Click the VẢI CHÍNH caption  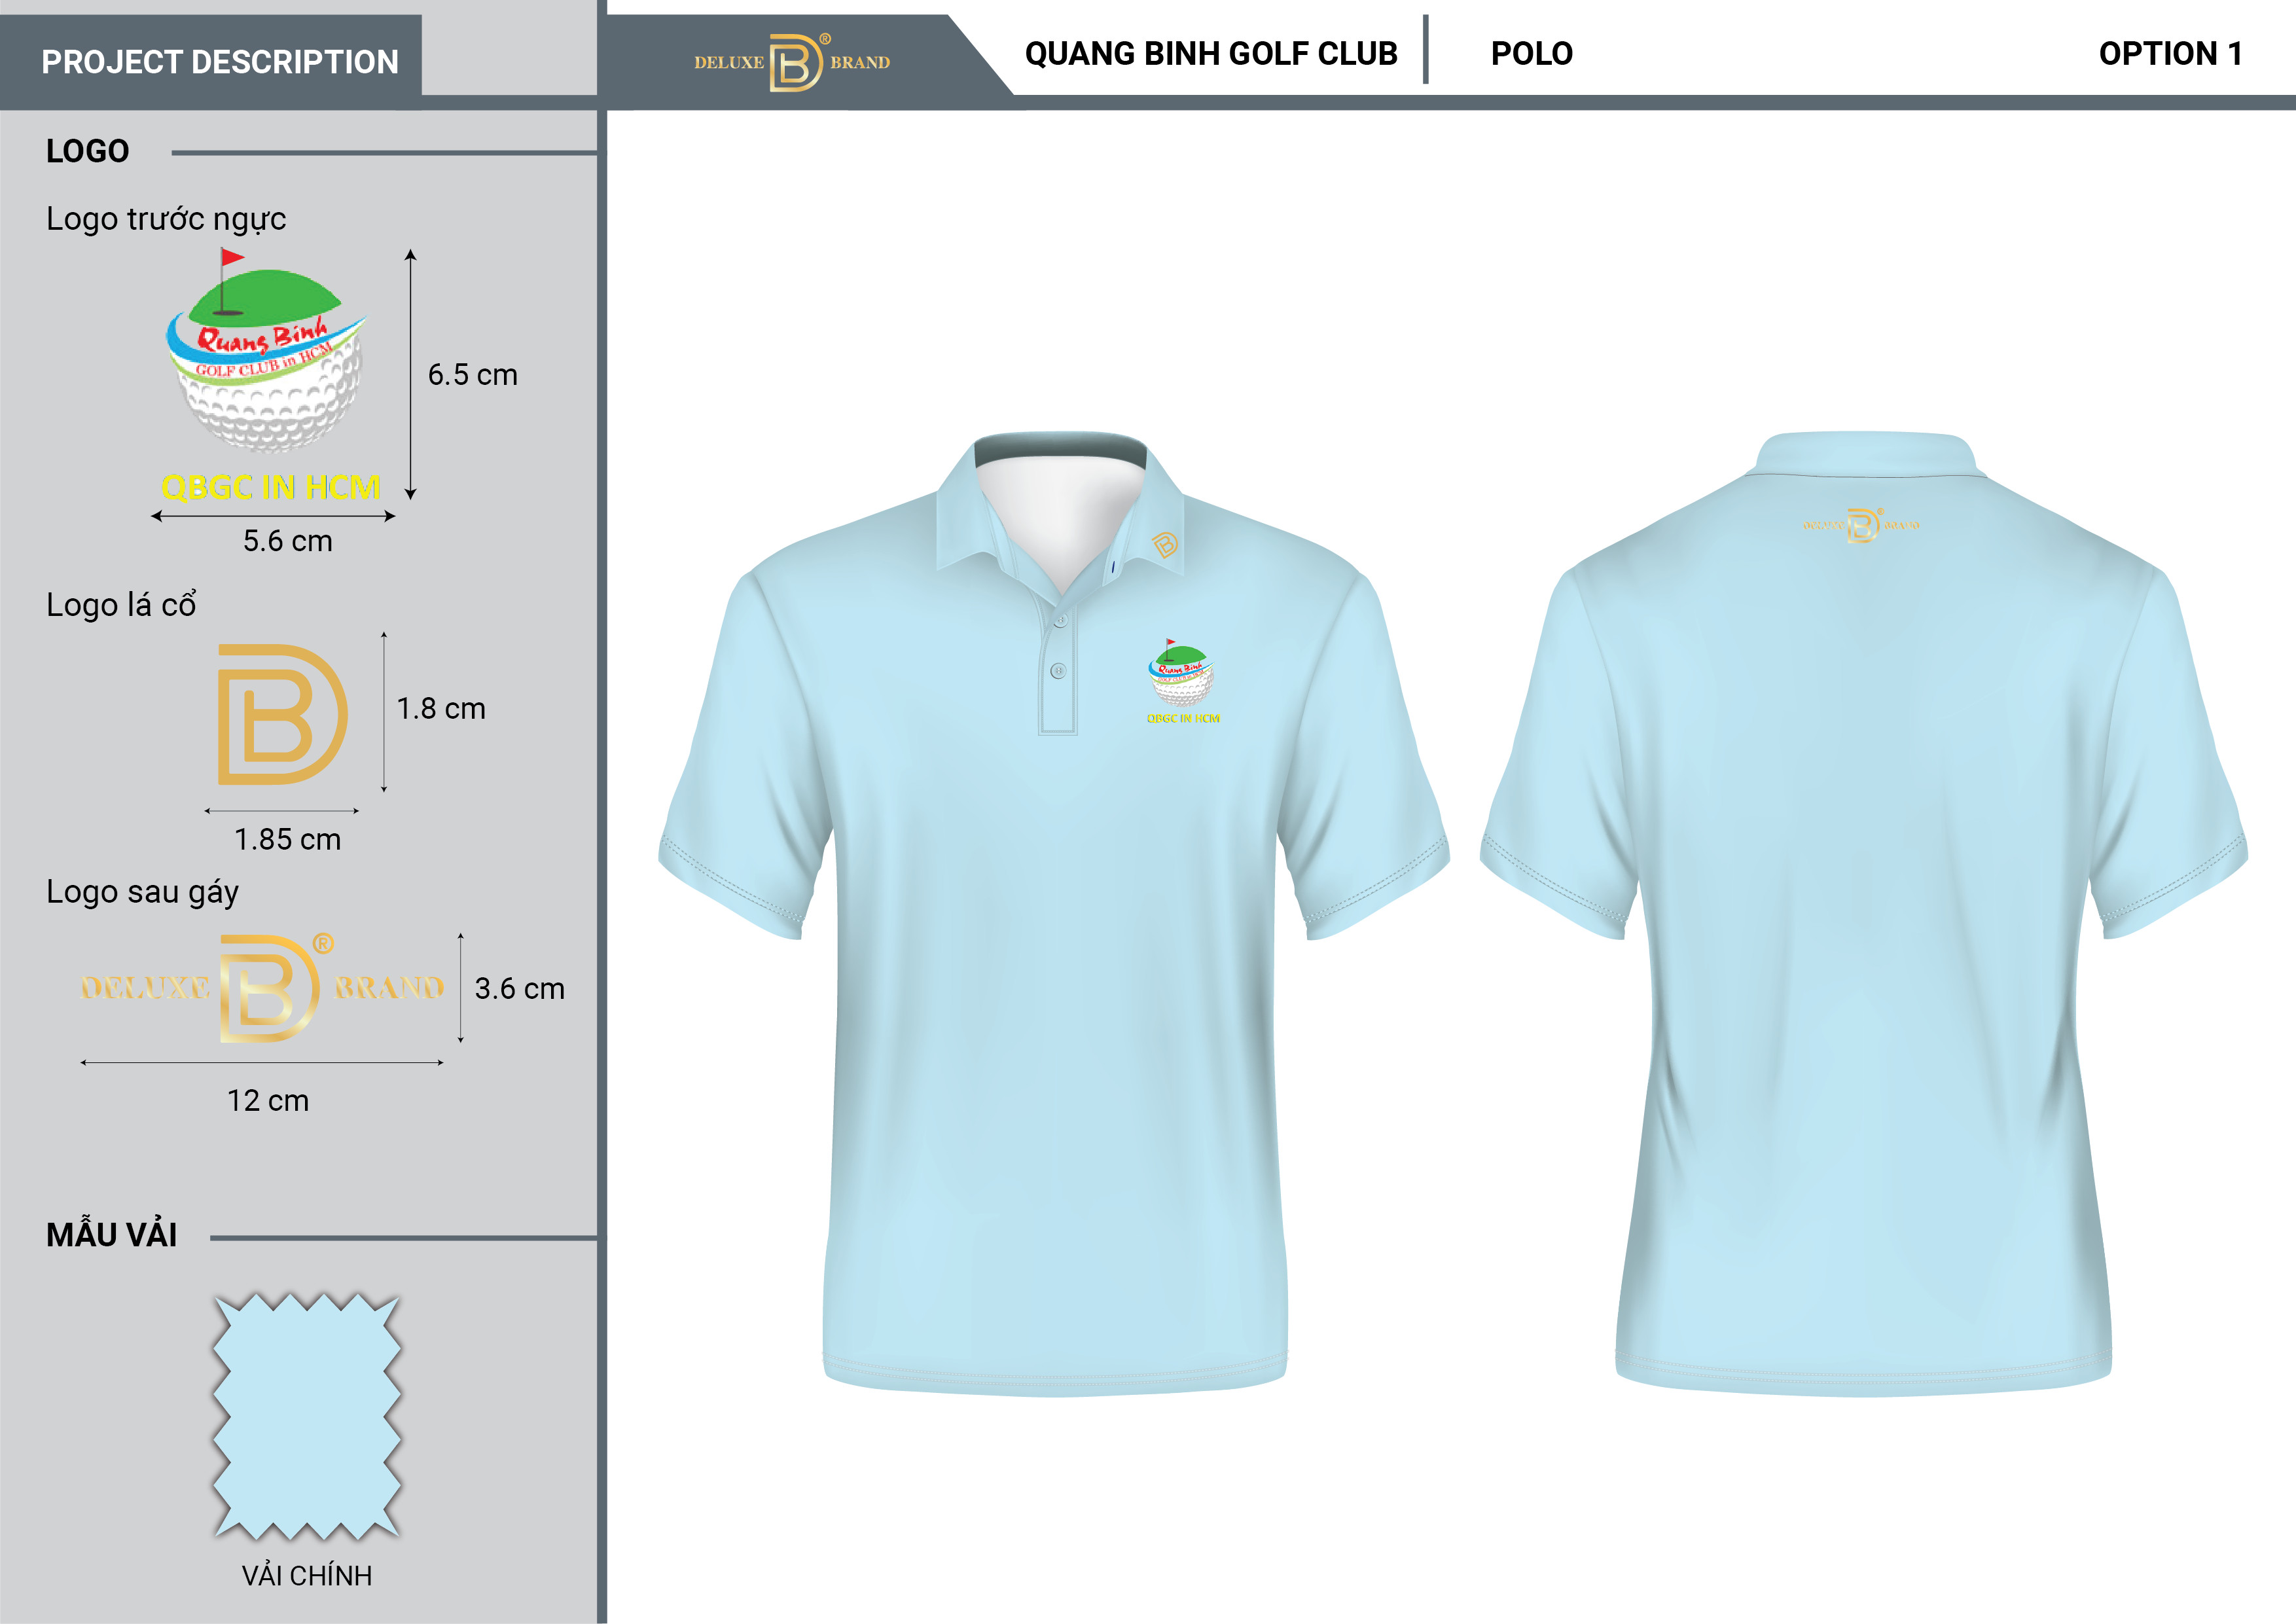pyautogui.click(x=307, y=1576)
